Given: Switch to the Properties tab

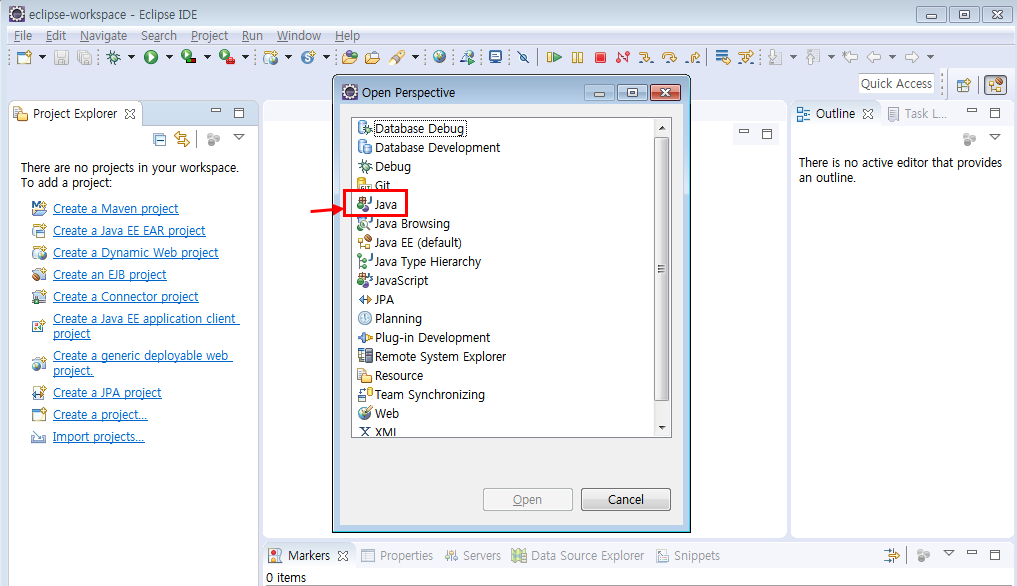Looking at the screenshot, I should click(x=397, y=555).
